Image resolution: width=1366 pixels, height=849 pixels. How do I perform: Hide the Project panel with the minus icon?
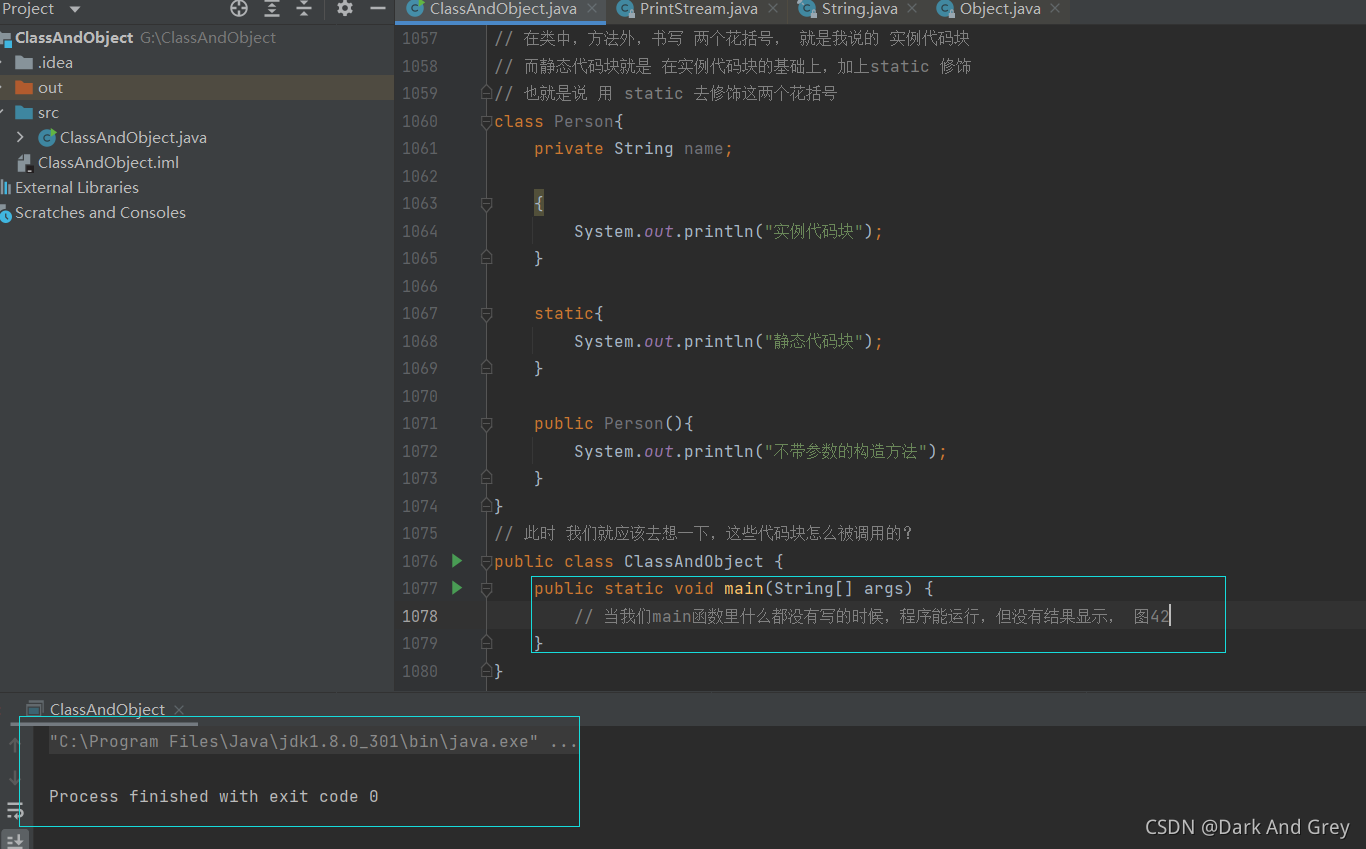(377, 9)
